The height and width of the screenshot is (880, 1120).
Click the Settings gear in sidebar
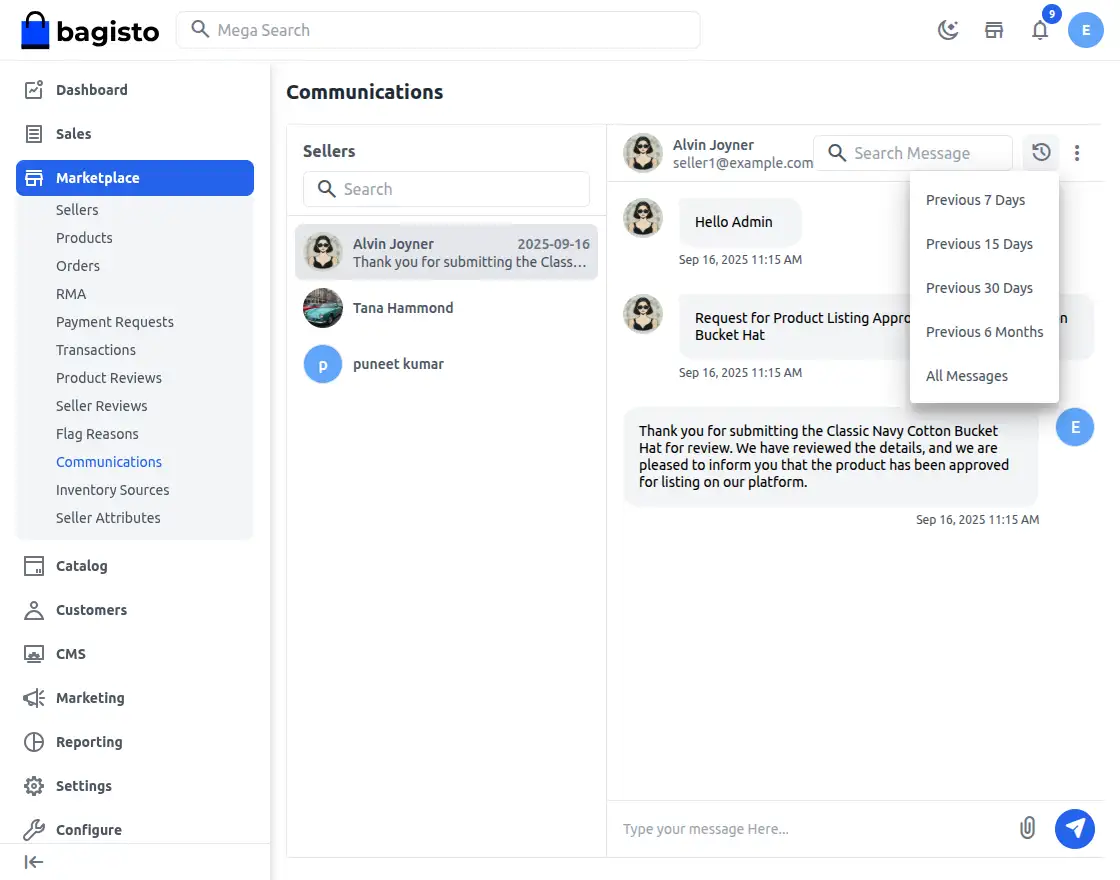34,786
